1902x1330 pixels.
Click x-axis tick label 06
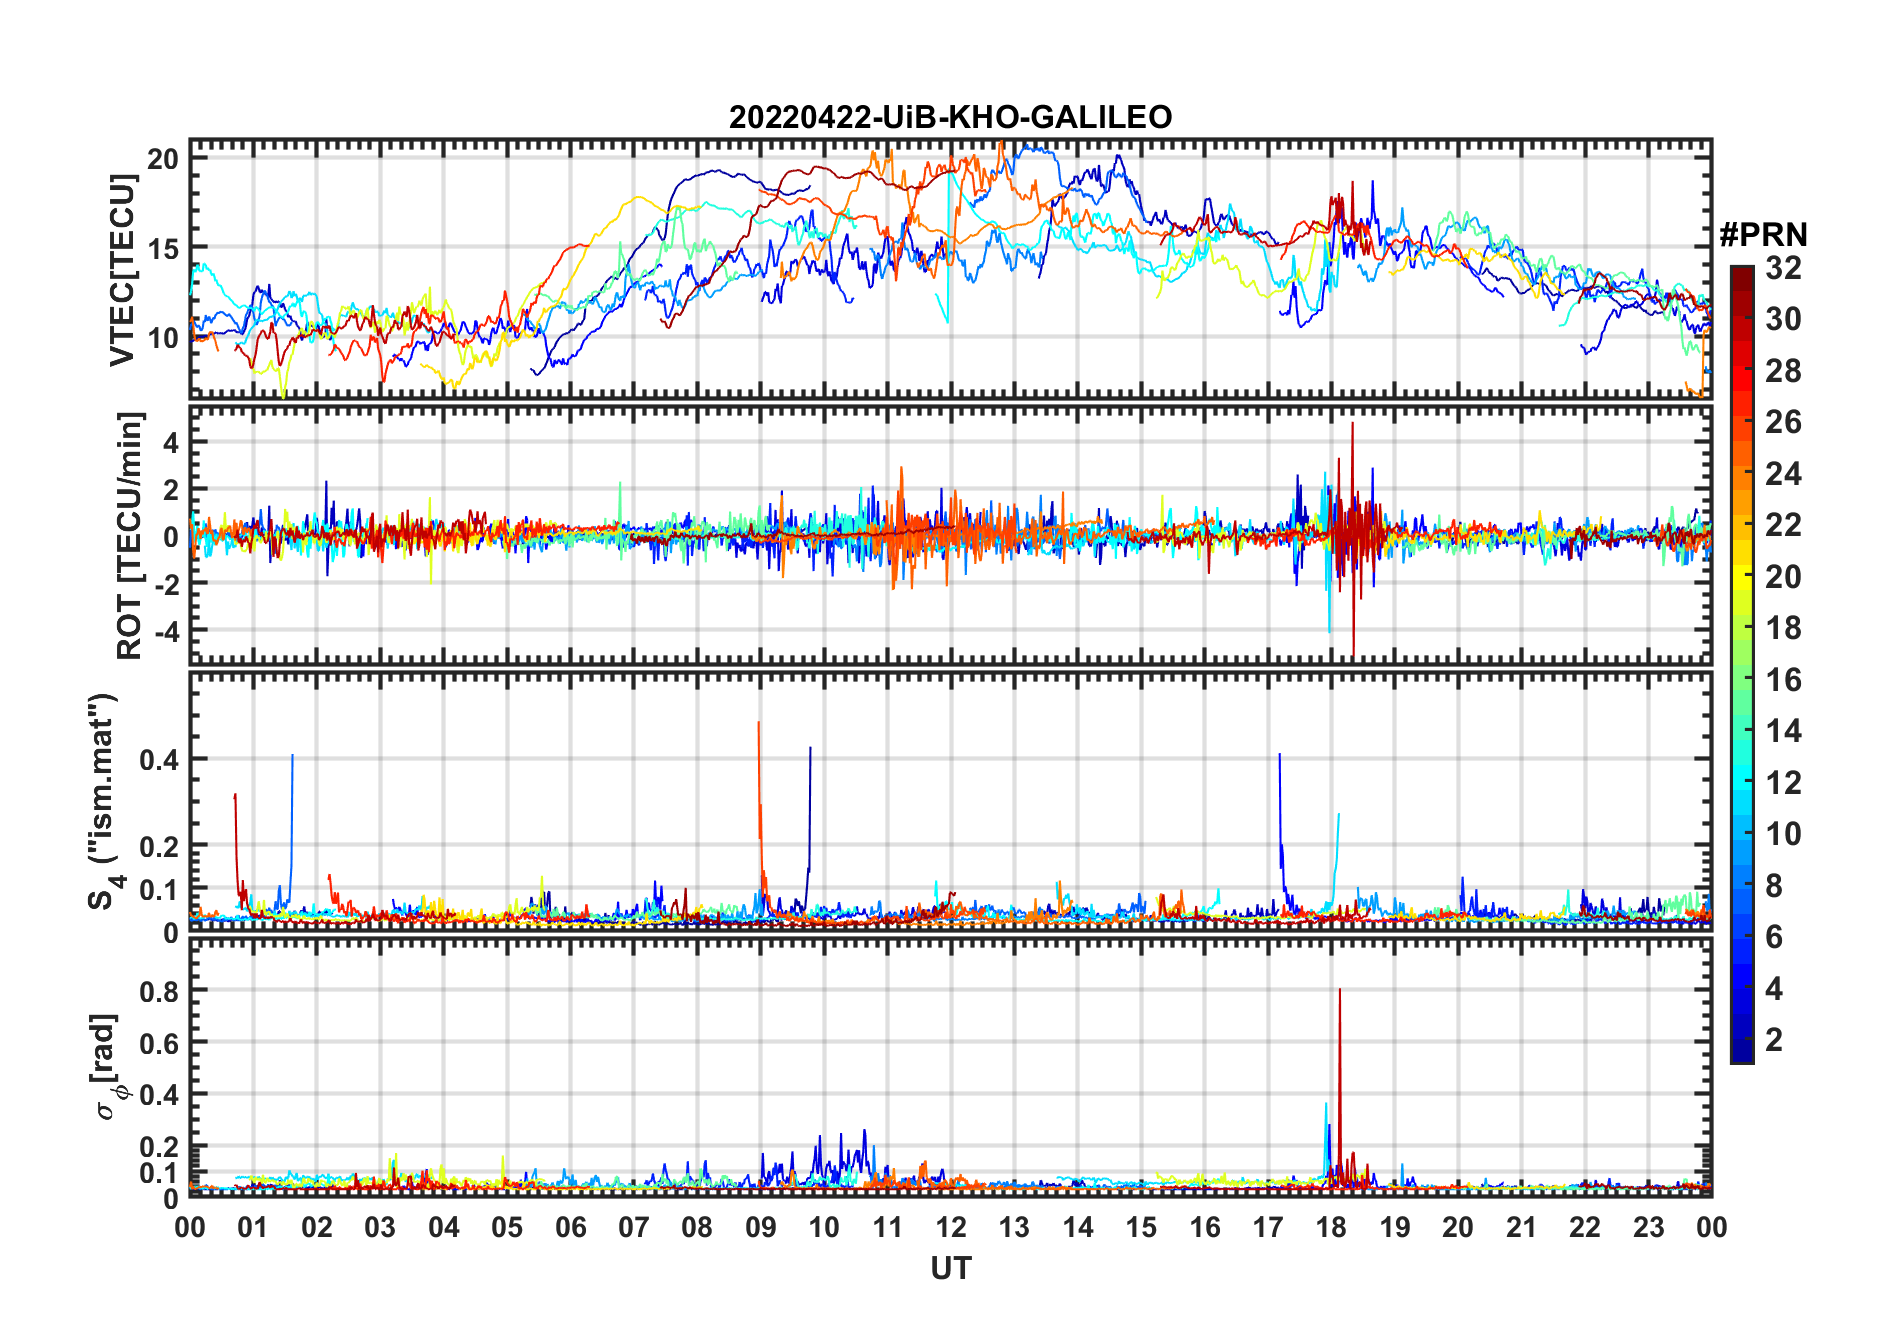(x=570, y=1228)
